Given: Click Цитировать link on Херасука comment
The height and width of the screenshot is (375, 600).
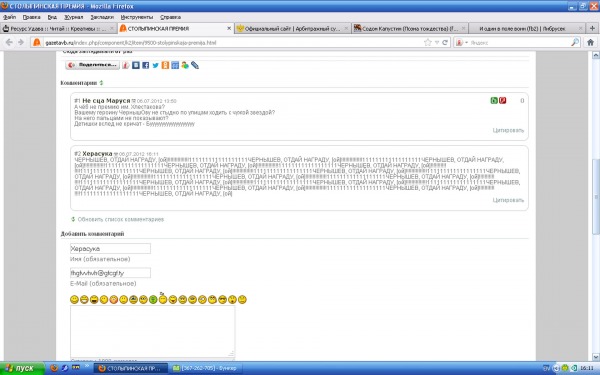Looking at the screenshot, I should click(x=508, y=200).
